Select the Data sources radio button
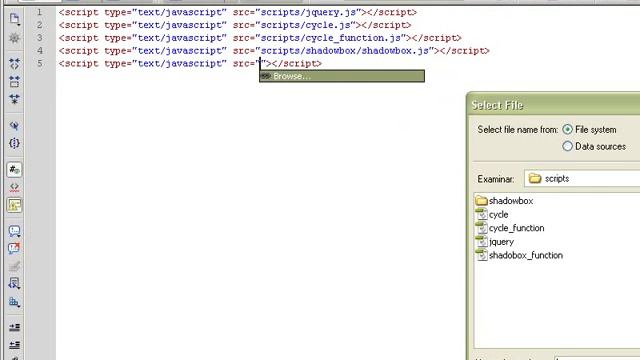This screenshot has height=360, width=640. [x=567, y=146]
